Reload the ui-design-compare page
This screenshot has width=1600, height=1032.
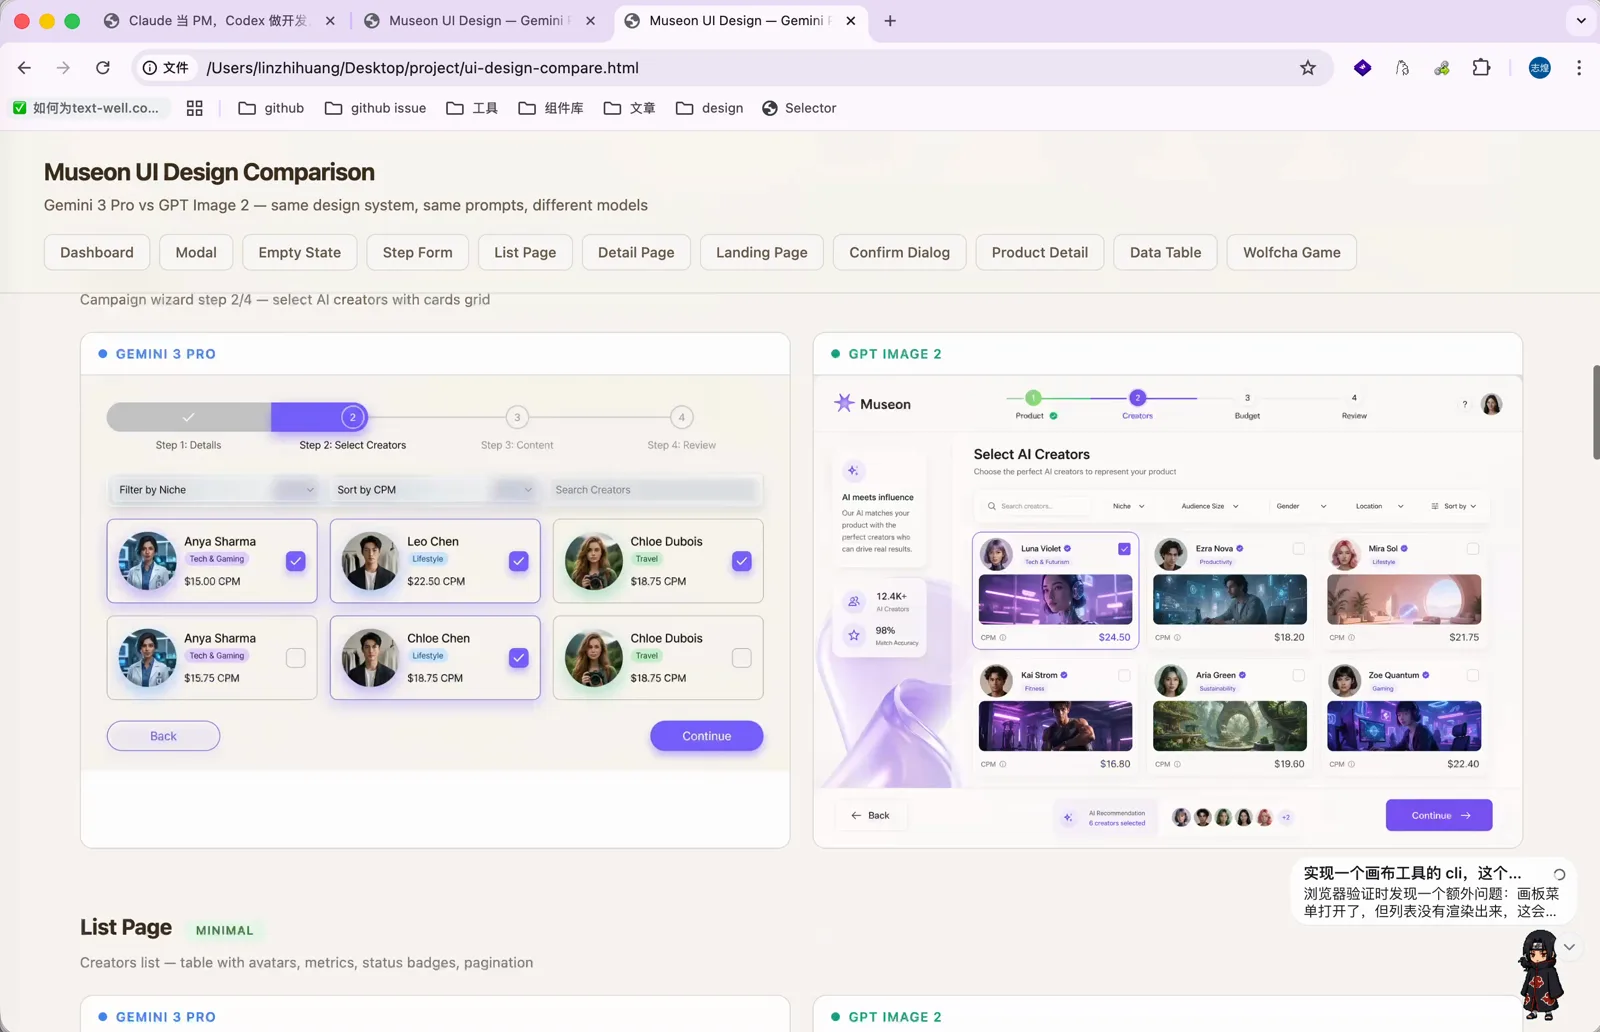(x=103, y=68)
